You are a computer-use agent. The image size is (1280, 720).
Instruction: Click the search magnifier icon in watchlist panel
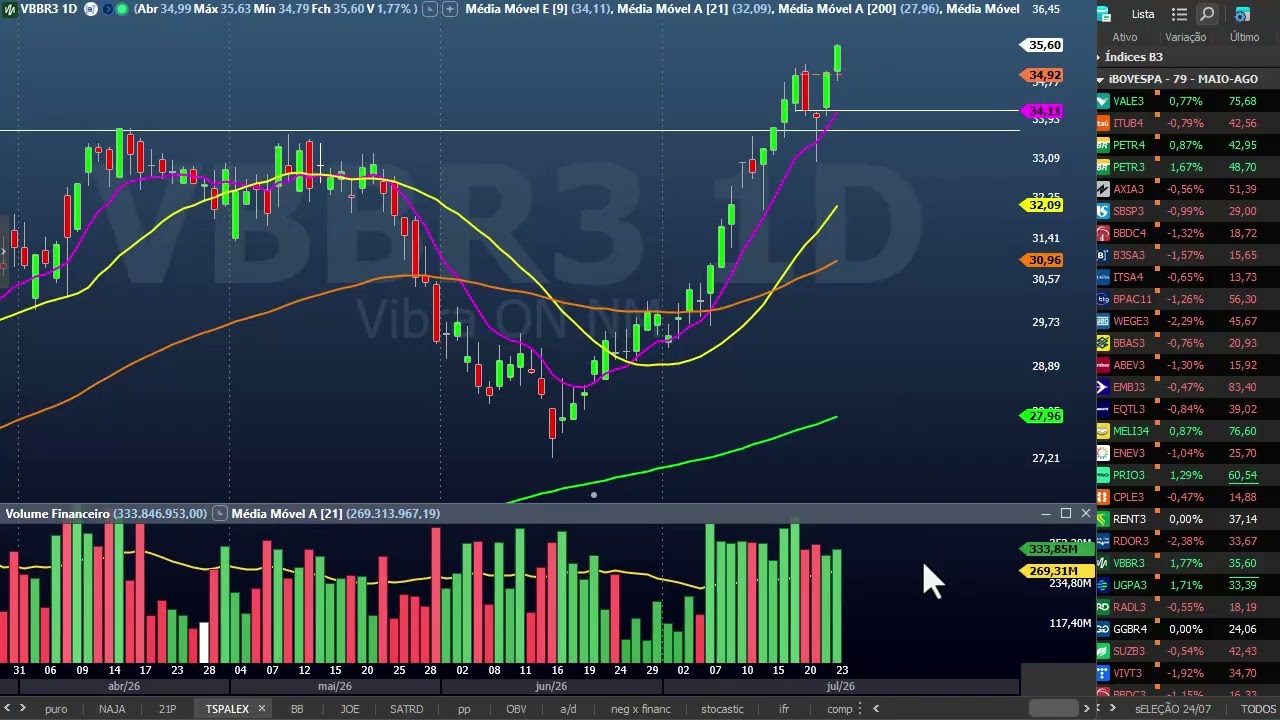click(x=1207, y=14)
